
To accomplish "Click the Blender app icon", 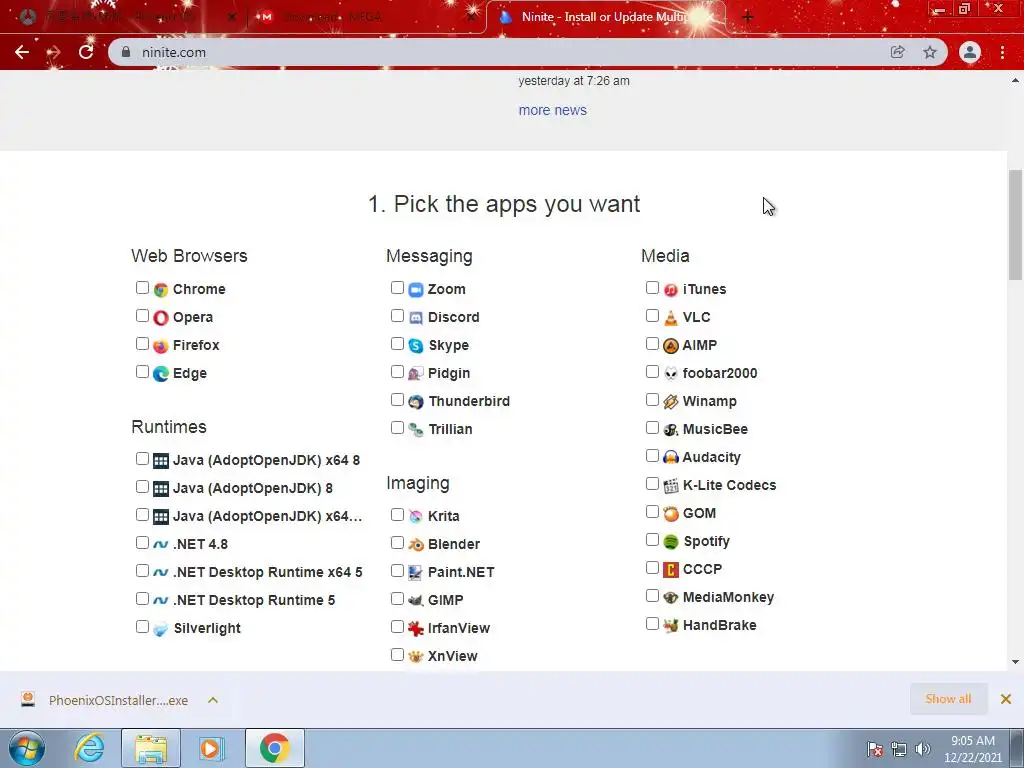I will point(416,544).
